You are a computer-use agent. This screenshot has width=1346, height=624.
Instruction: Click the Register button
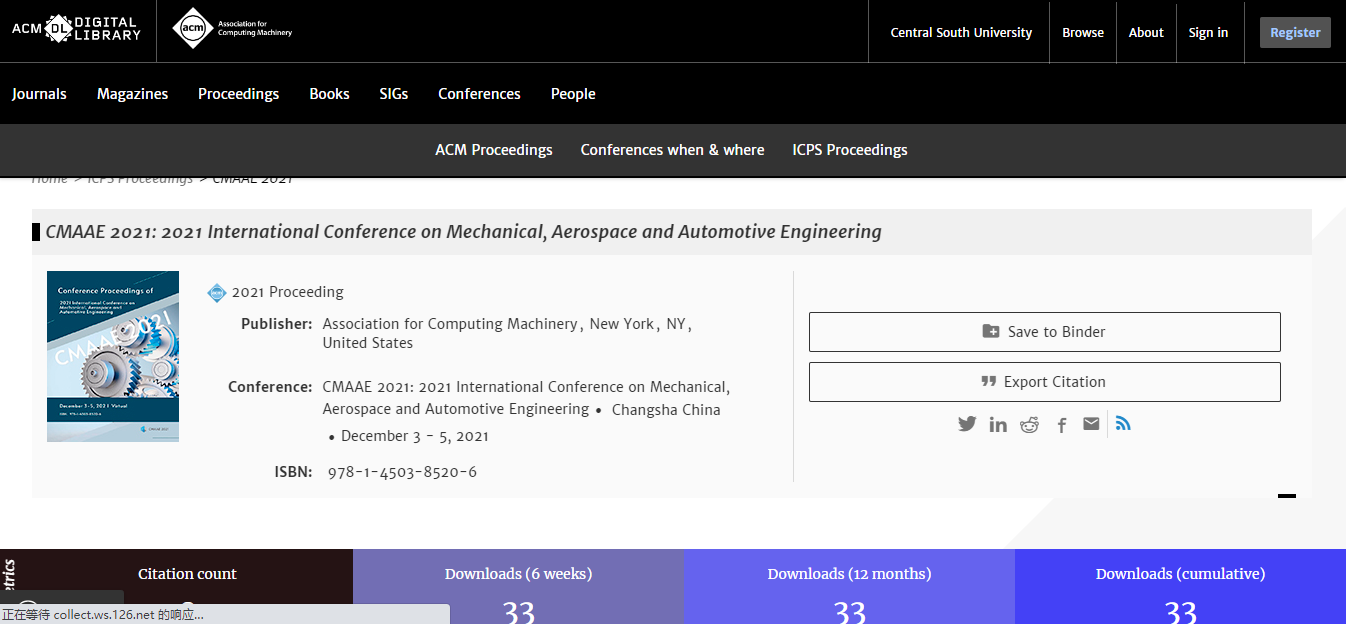click(x=1295, y=32)
